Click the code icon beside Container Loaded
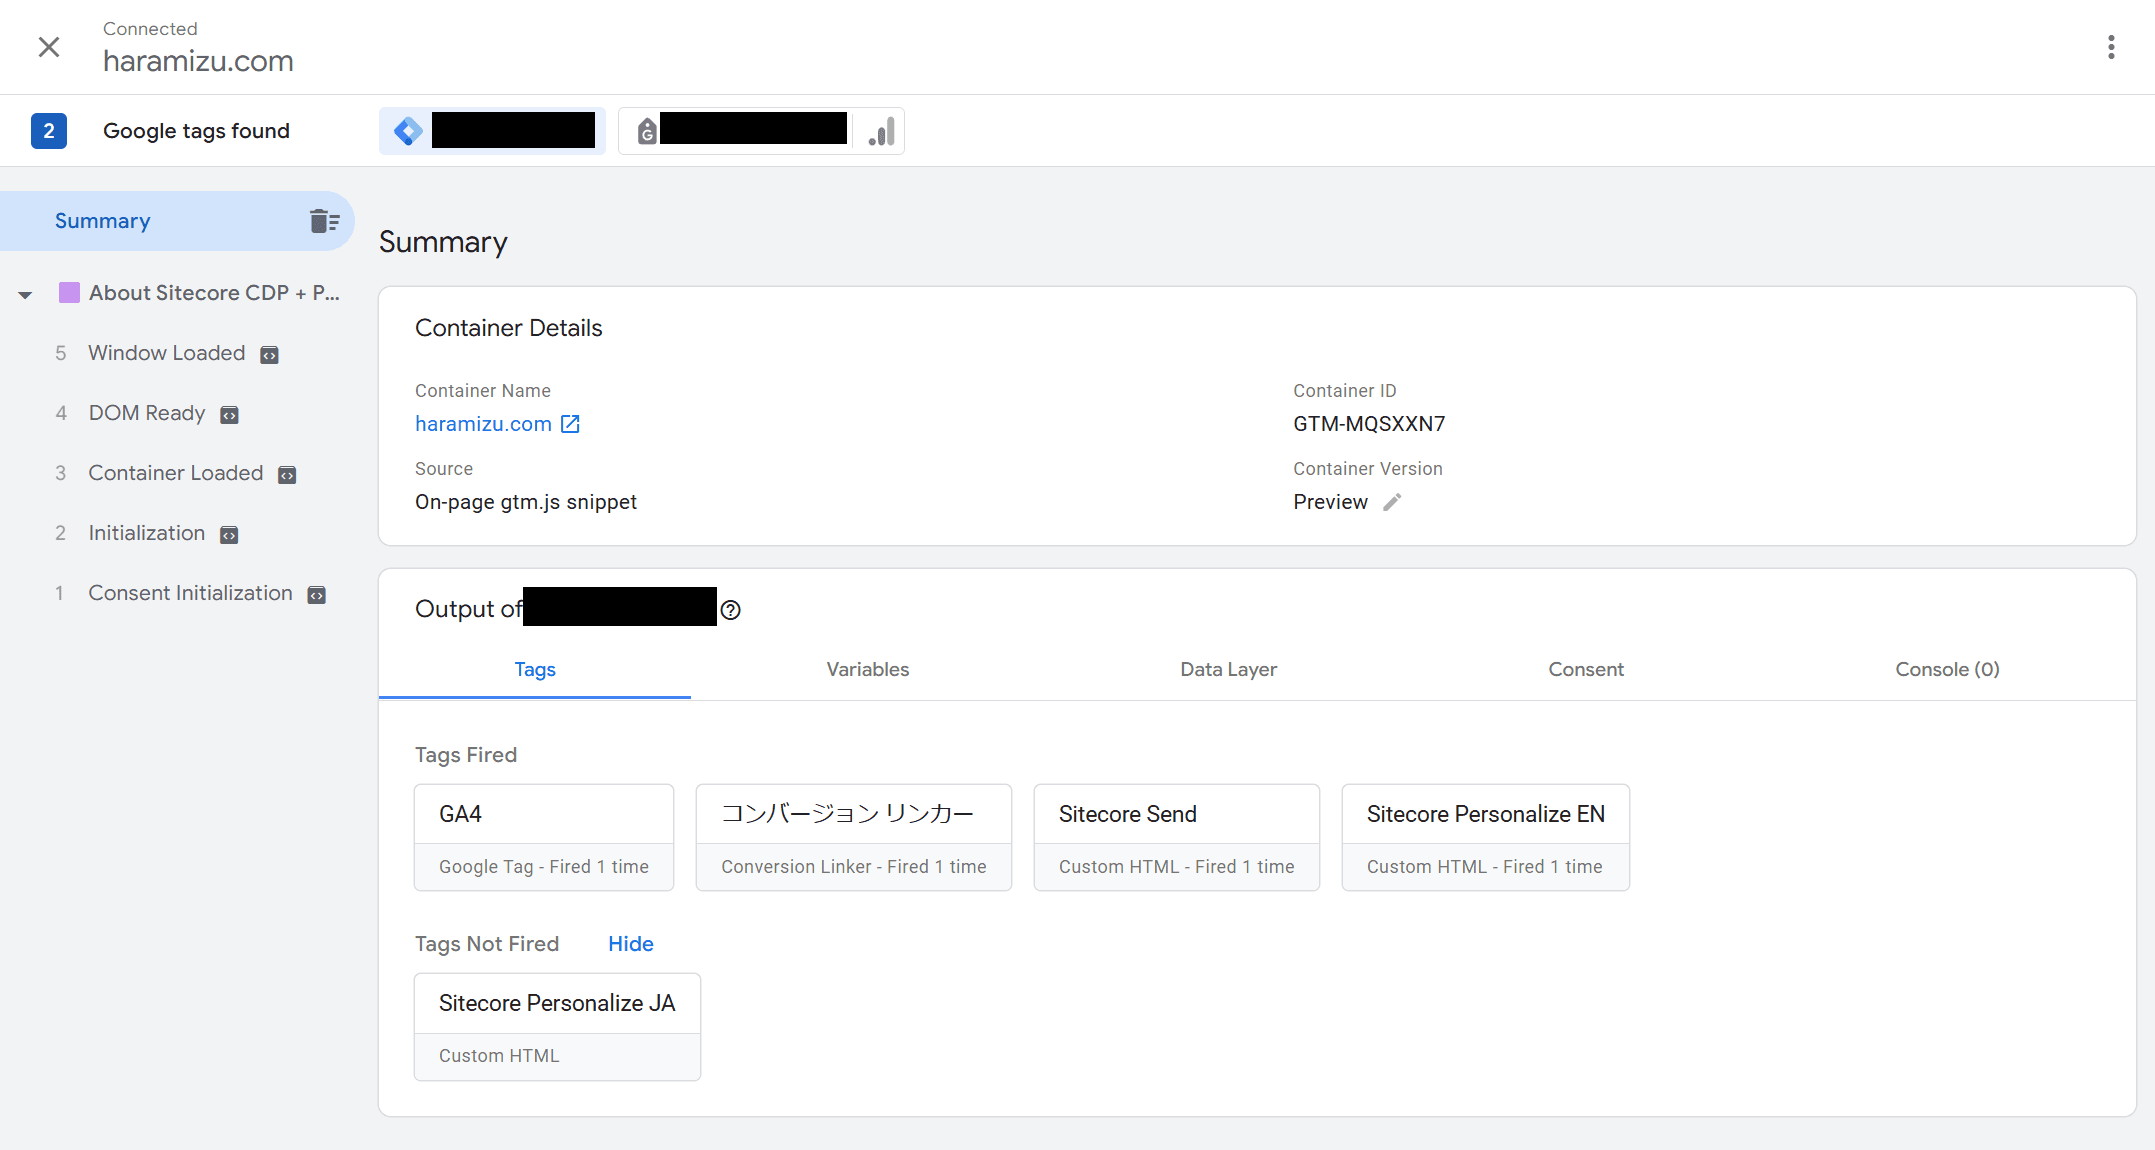Screen dimensions: 2155x1150 tap(287, 475)
